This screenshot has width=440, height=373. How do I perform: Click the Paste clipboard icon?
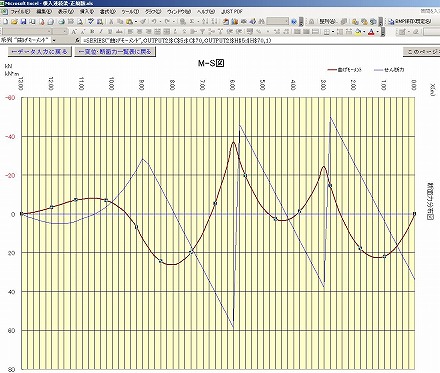[129, 22]
